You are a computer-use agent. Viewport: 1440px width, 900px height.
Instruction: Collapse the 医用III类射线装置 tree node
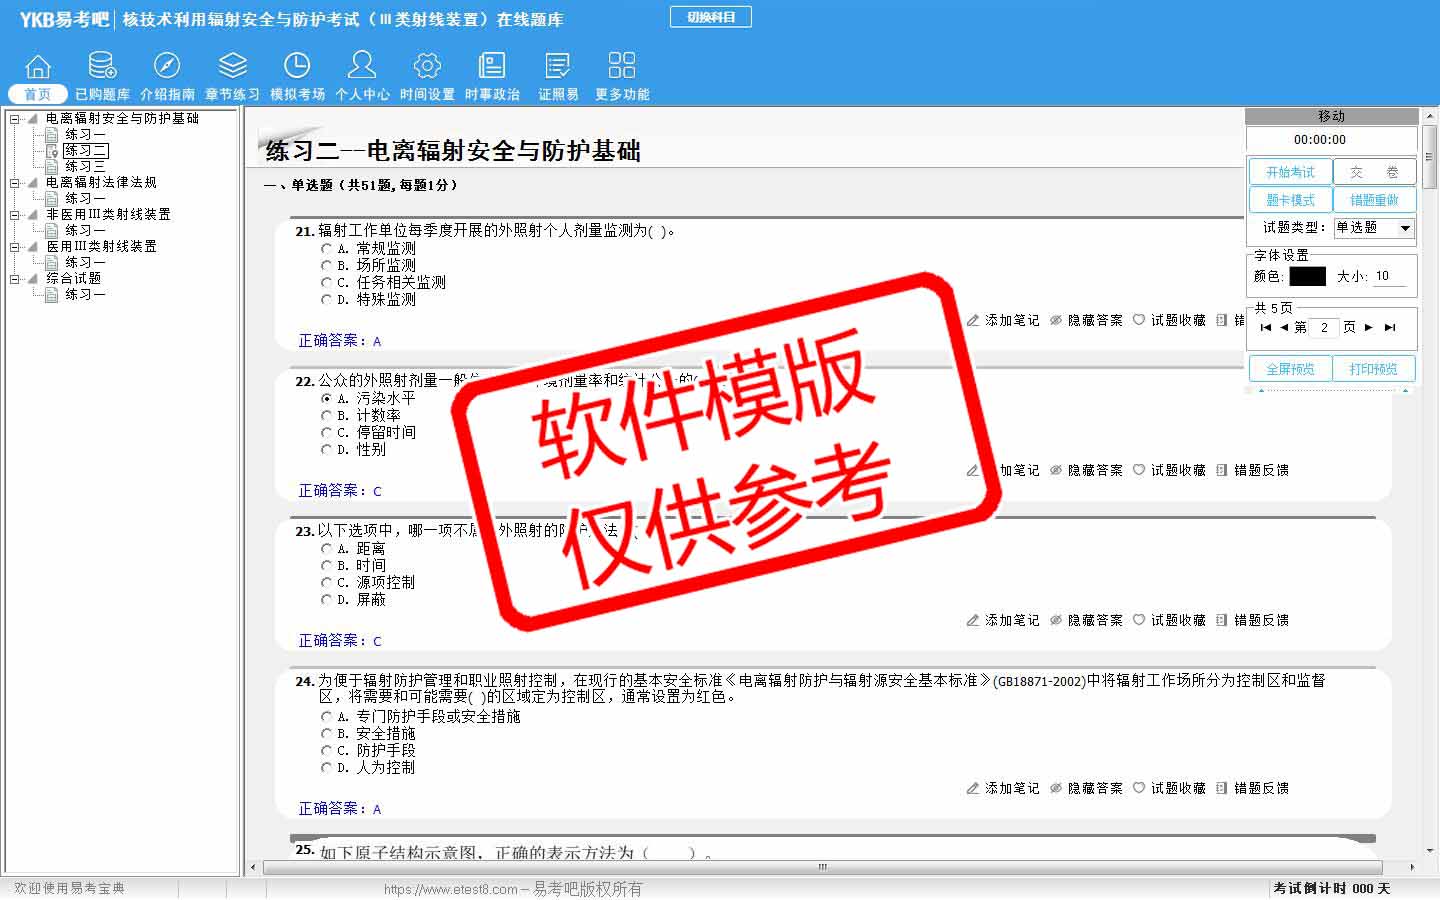[x=15, y=247]
